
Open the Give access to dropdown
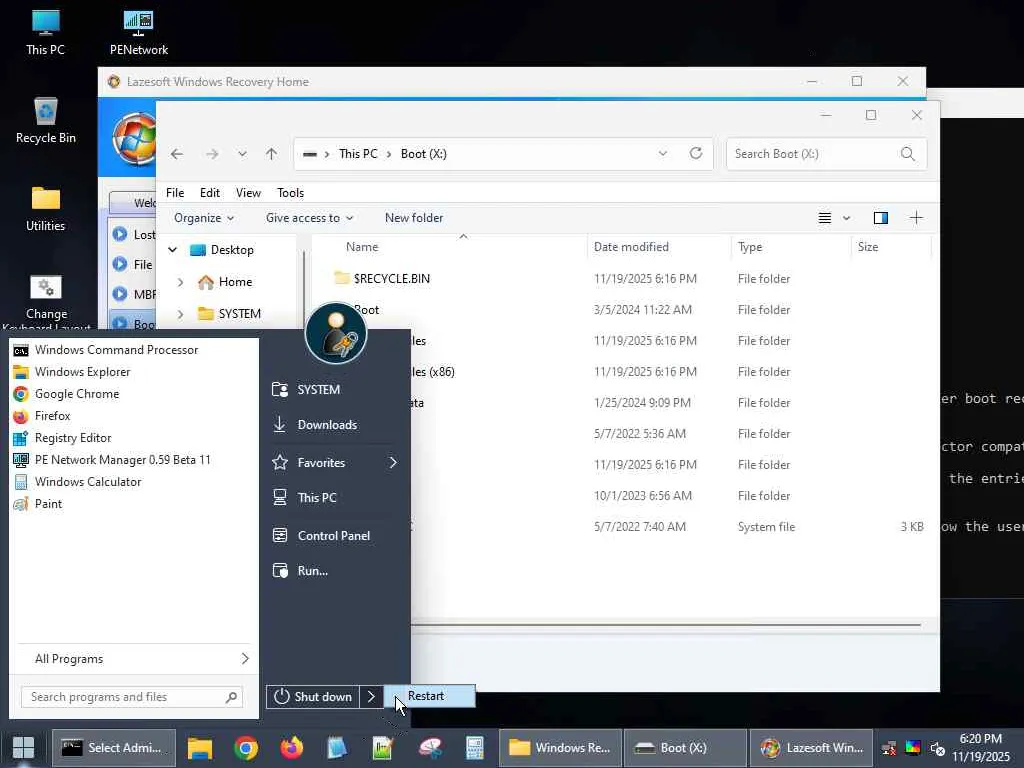click(x=309, y=218)
